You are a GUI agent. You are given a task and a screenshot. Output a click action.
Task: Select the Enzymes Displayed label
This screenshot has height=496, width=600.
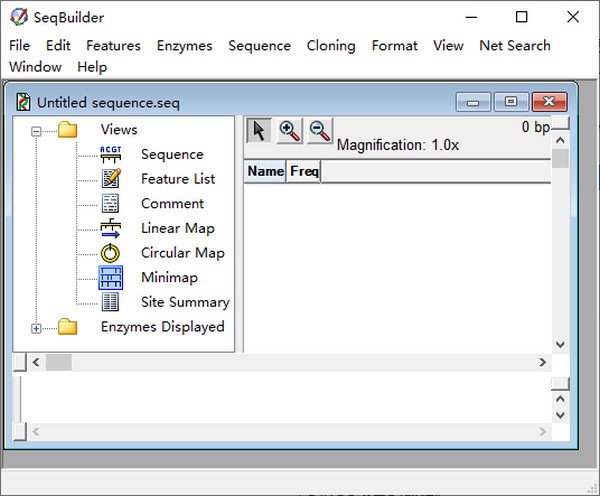163,327
